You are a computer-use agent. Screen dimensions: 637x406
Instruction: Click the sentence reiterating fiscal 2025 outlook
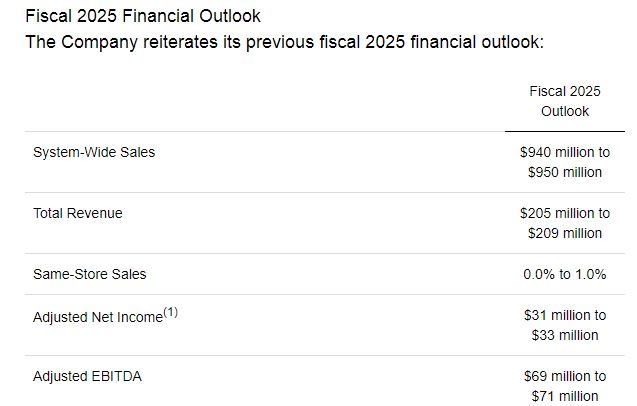[284, 42]
